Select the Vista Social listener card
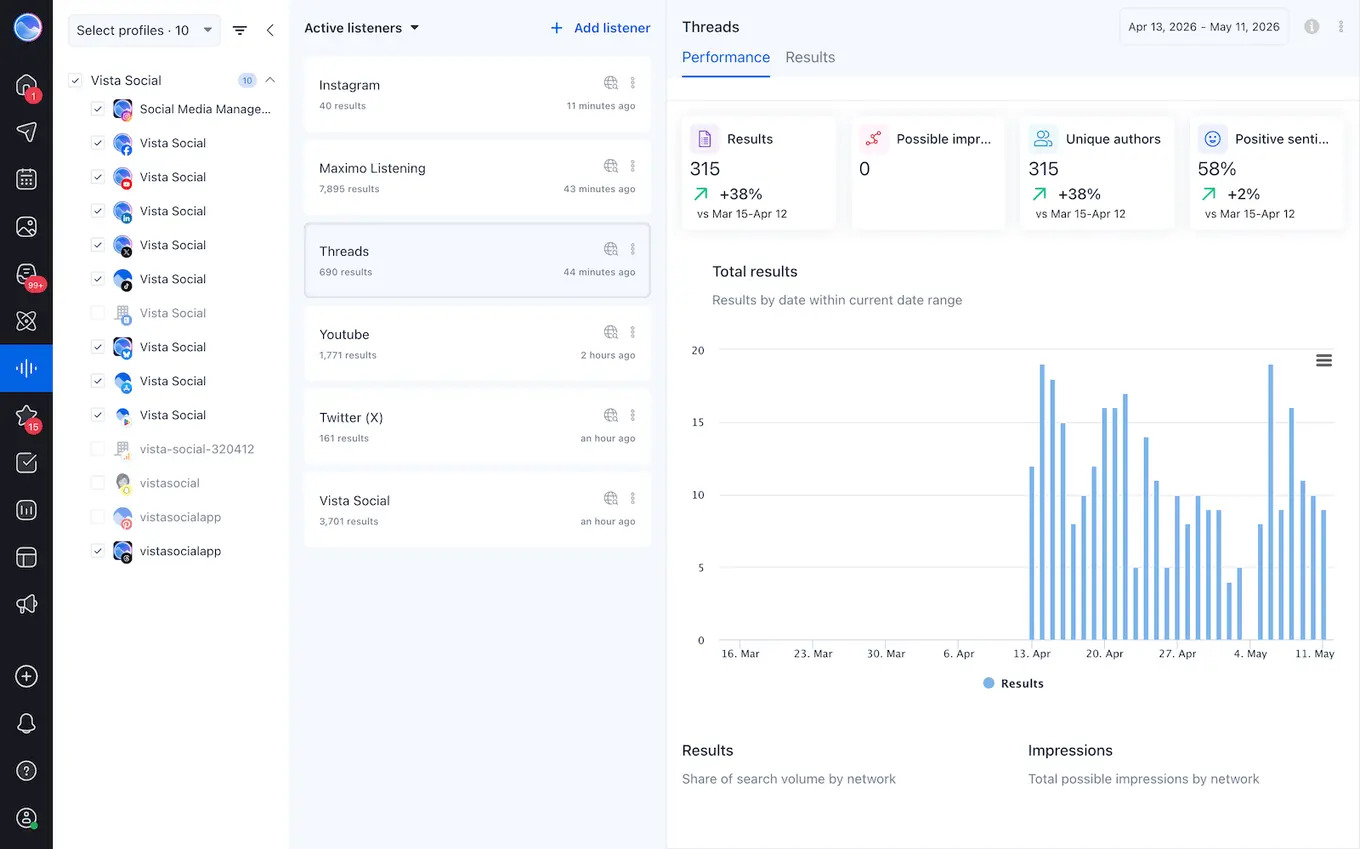Viewport: 1360px width, 849px height. point(477,509)
